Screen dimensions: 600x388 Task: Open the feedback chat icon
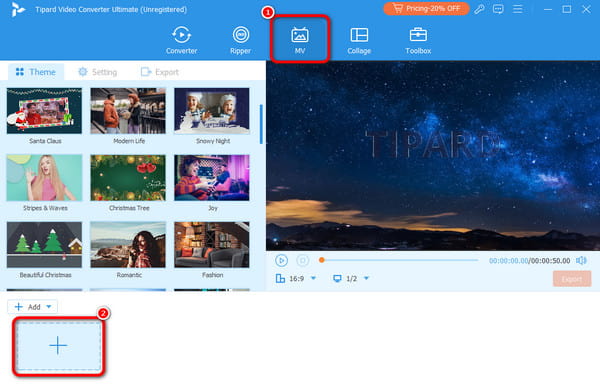coord(498,9)
